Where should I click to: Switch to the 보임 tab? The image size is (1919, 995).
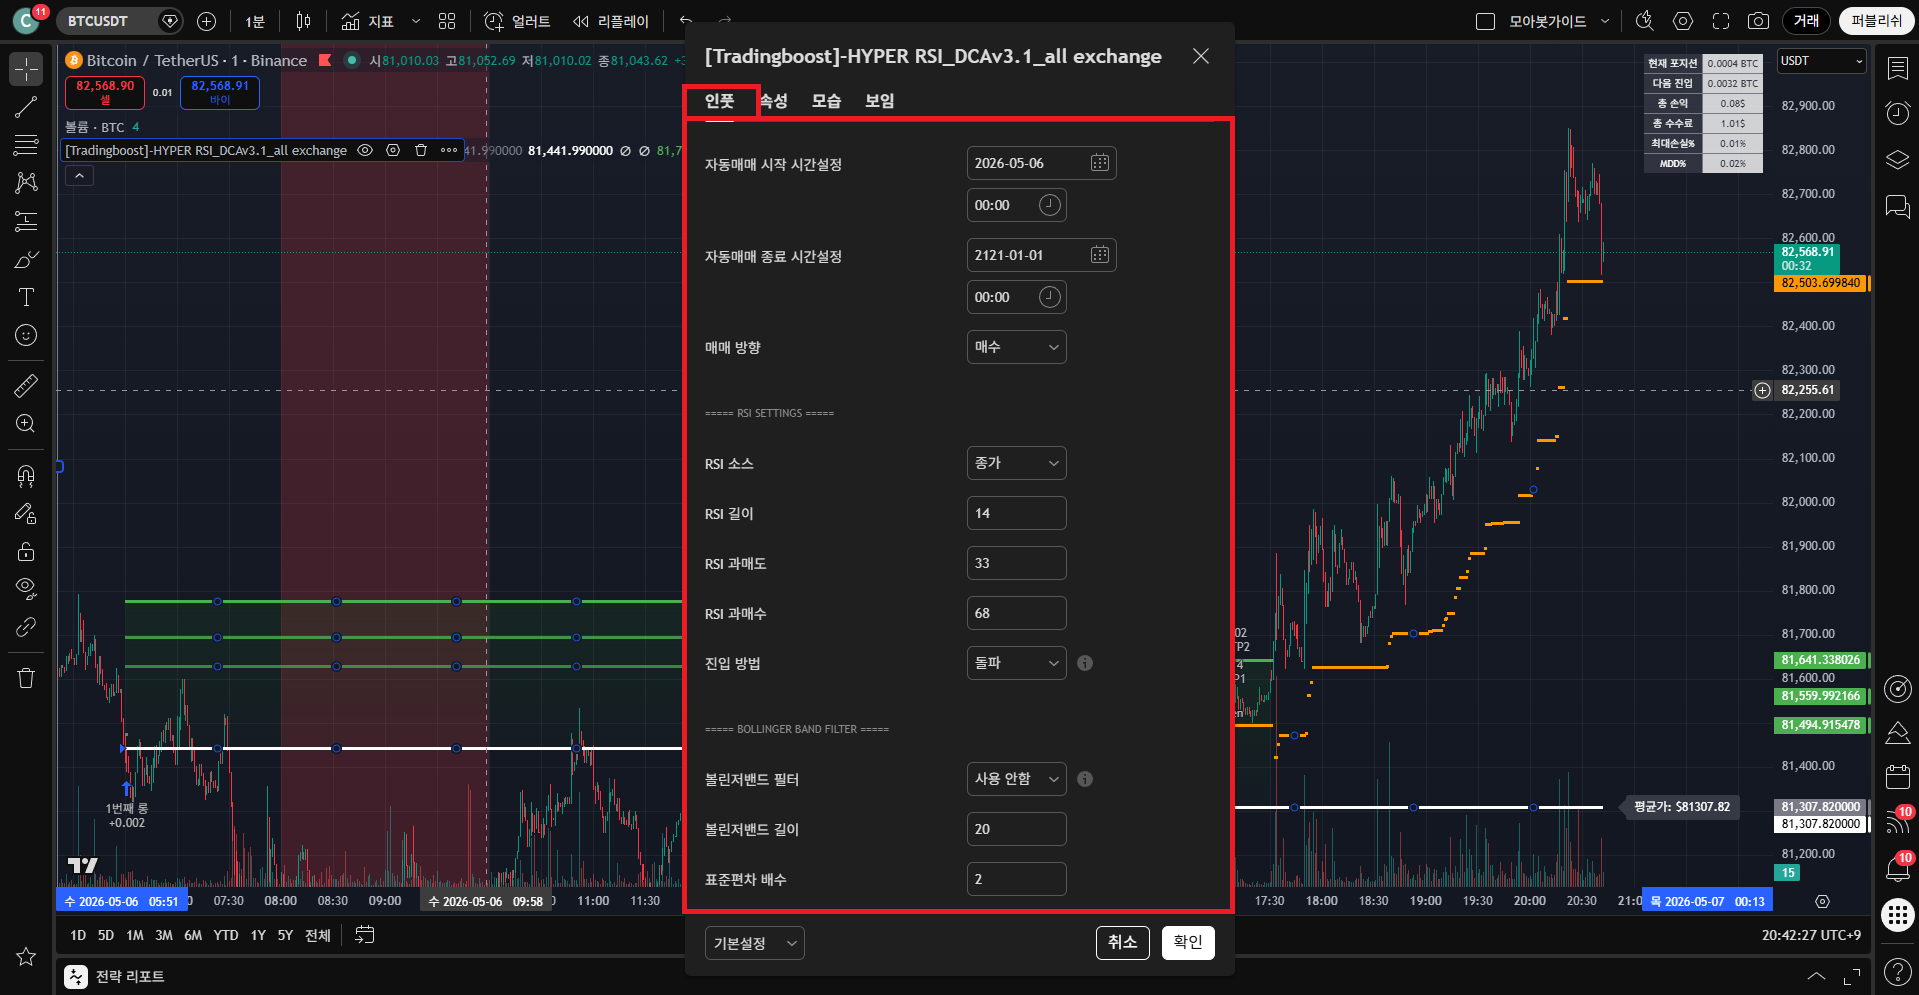click(879, 101)
